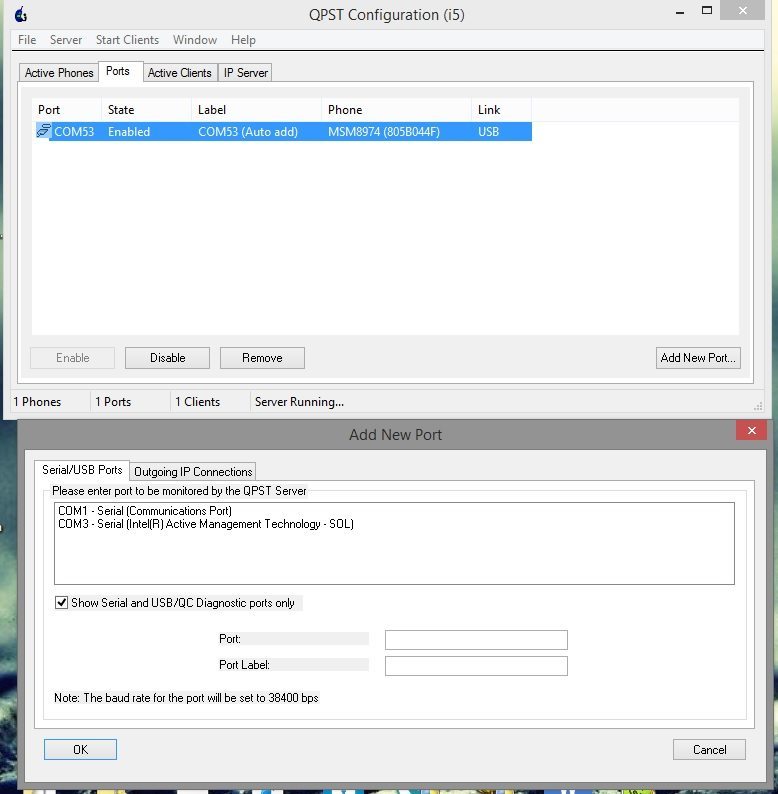Click the Remove button
This screenshot has width=778, height=794.
coord(262,358)
